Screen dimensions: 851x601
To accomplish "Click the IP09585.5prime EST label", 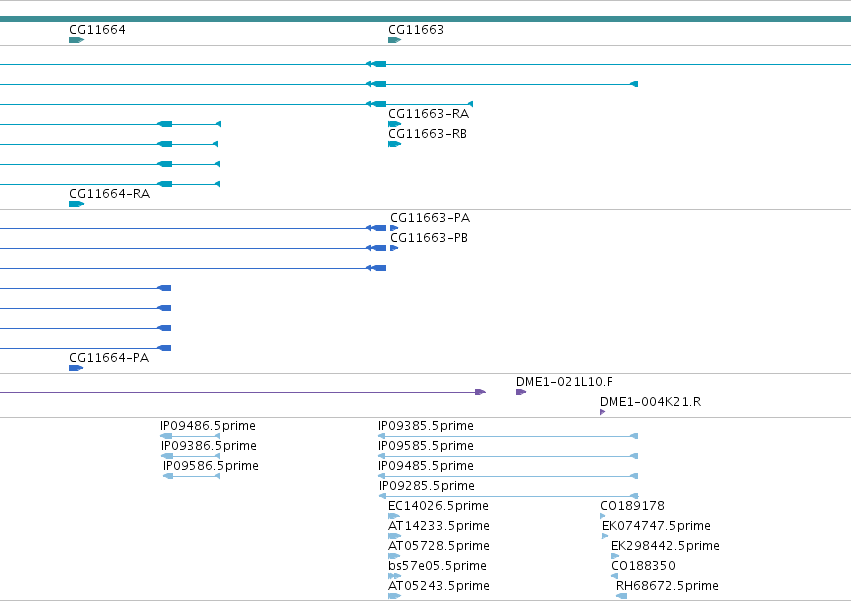I will (426, 446).
